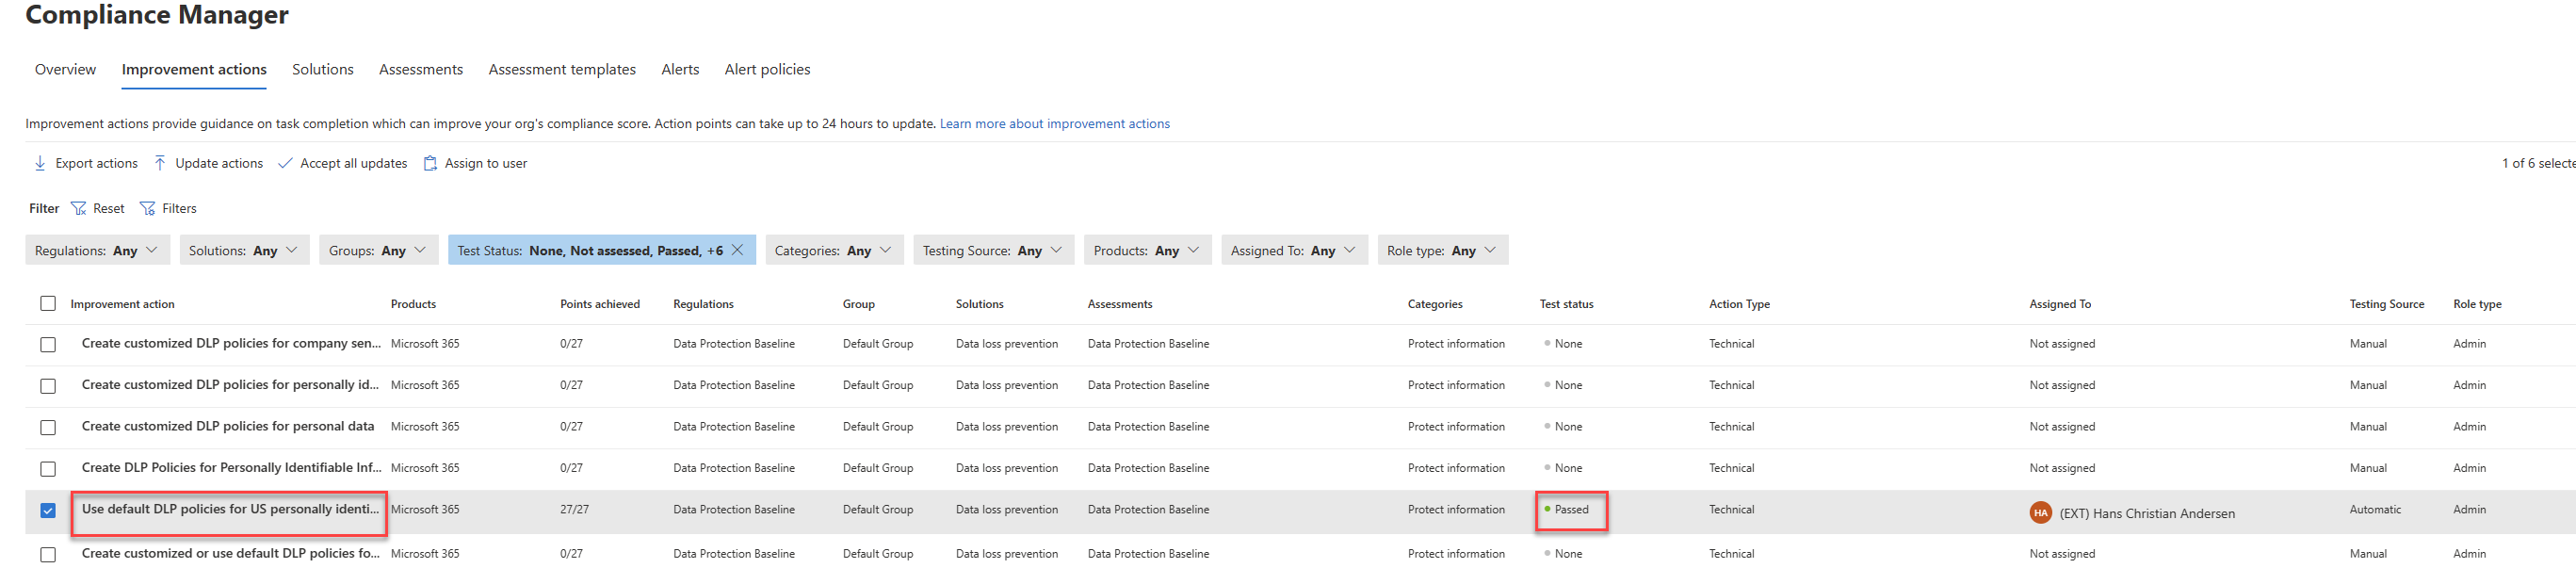Toggle the select-all checkbox in the header

click(x=48, y=303)
